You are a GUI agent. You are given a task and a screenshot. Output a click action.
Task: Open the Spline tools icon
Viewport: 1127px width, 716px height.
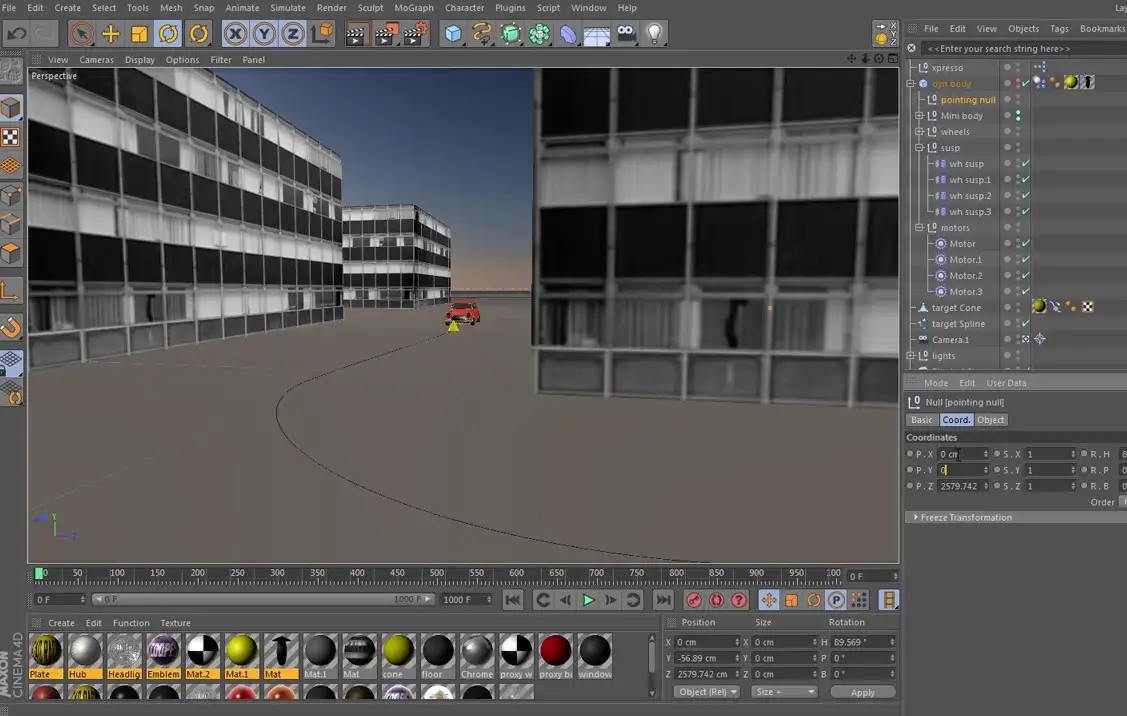(482, 34)
